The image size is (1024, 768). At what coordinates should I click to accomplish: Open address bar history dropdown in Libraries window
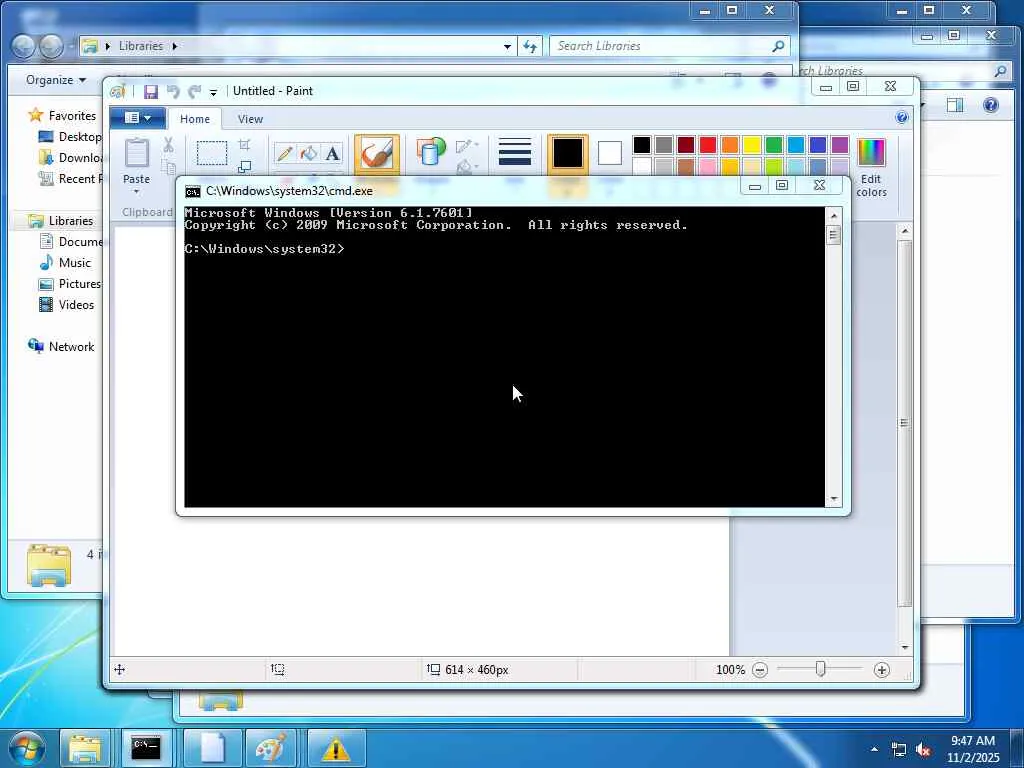[x=507, y=46]
